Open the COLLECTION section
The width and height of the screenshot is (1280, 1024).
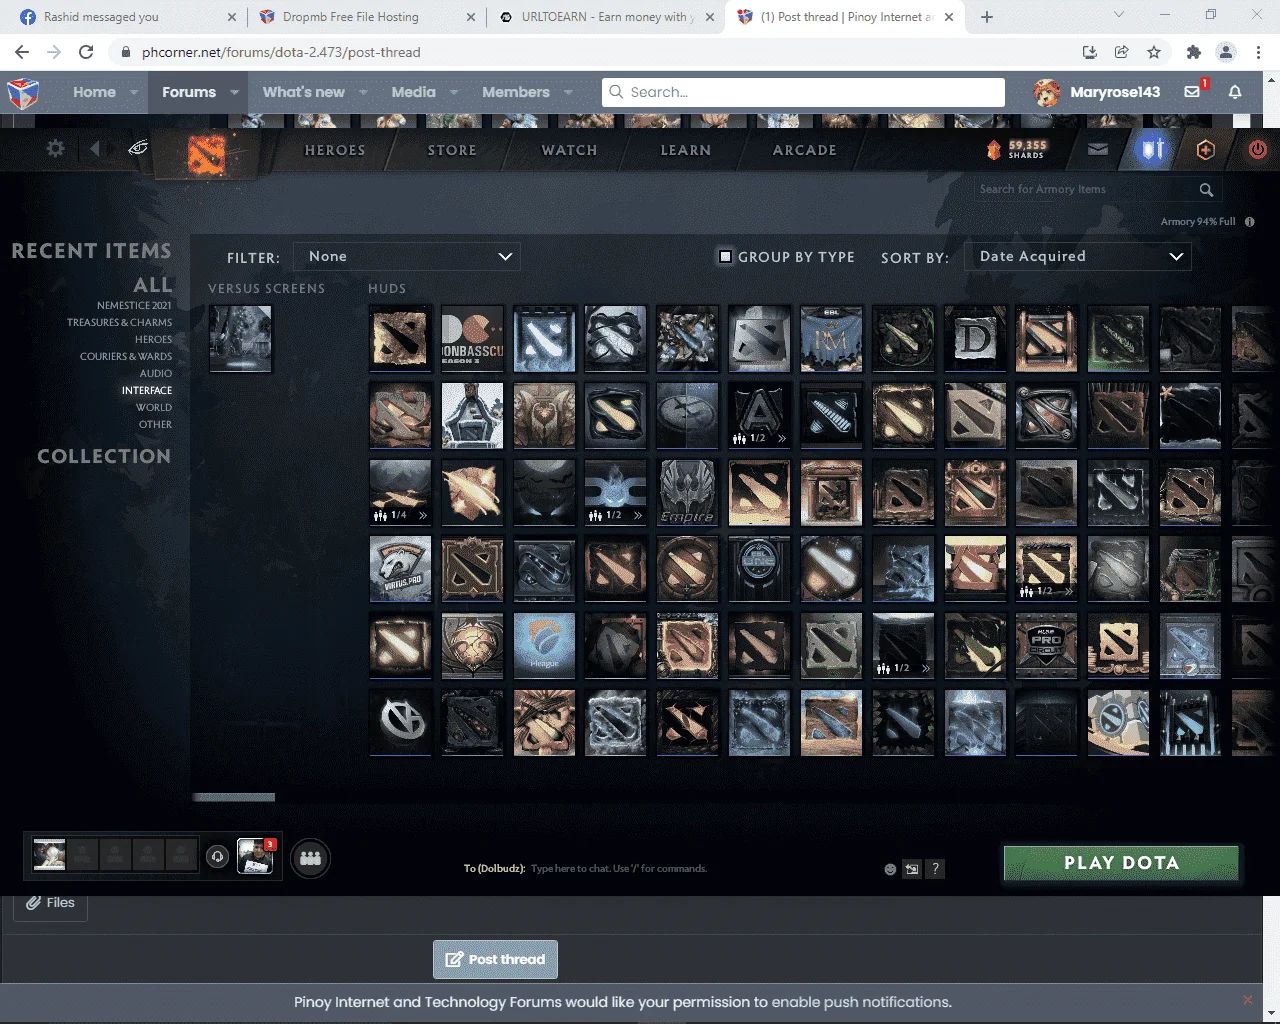tap(104, 456)
